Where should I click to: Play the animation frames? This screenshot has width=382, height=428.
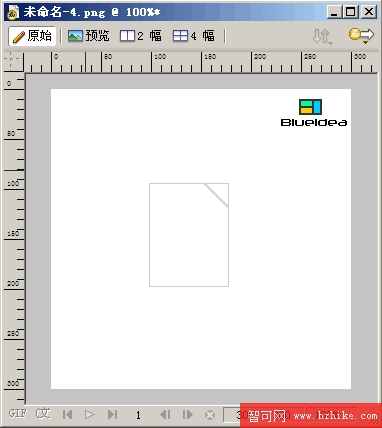coord(90,414)
